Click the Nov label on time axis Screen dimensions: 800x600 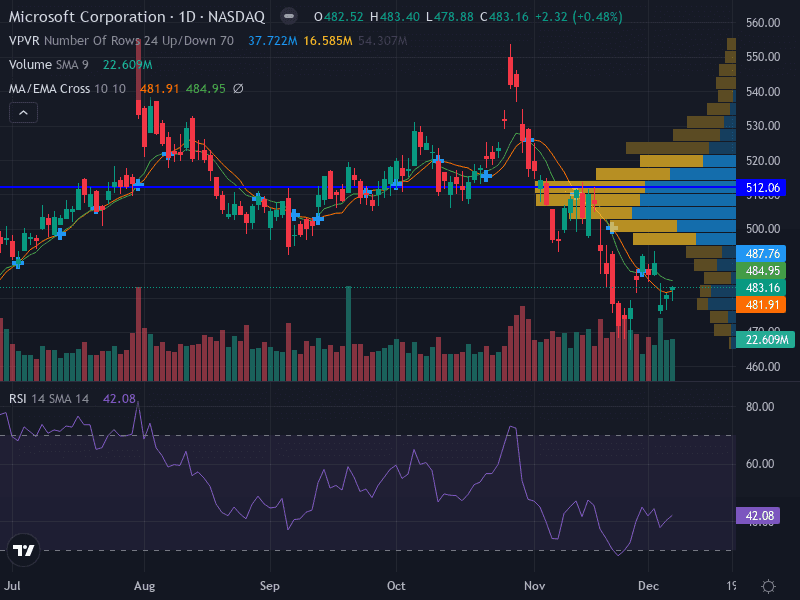click(534, 586)
